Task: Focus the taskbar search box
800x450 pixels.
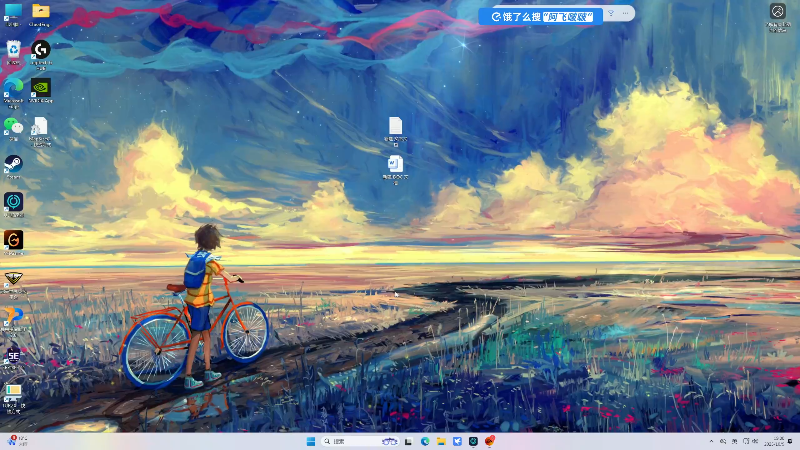Action: tap(360, 441)
